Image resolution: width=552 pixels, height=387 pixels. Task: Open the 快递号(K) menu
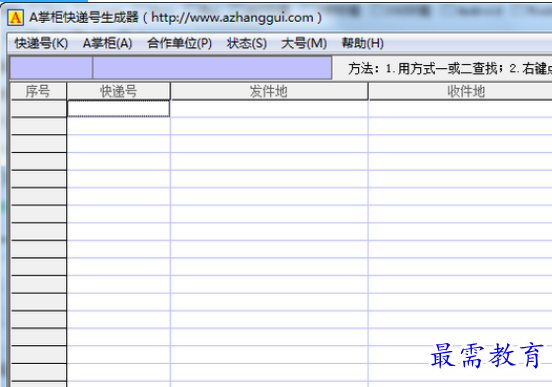(x=41, y=43)
